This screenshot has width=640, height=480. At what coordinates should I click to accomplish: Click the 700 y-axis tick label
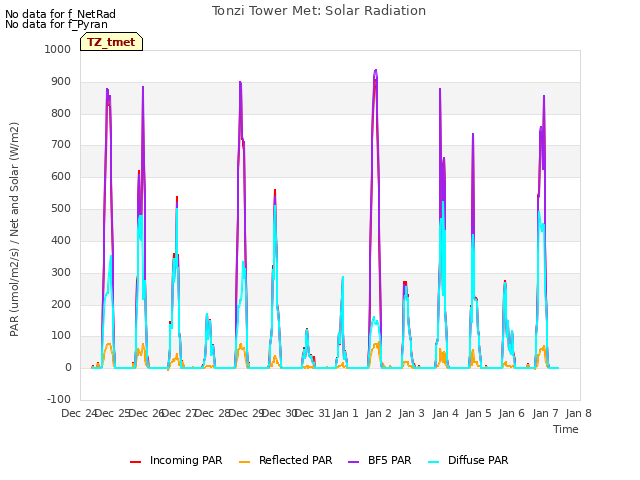61,144
